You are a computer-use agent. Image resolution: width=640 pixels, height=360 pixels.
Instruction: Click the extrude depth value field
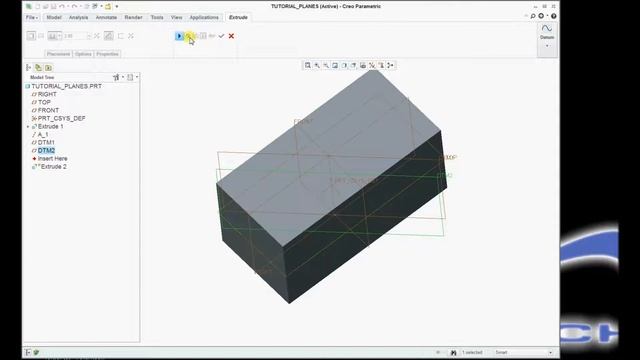point(76,36)
